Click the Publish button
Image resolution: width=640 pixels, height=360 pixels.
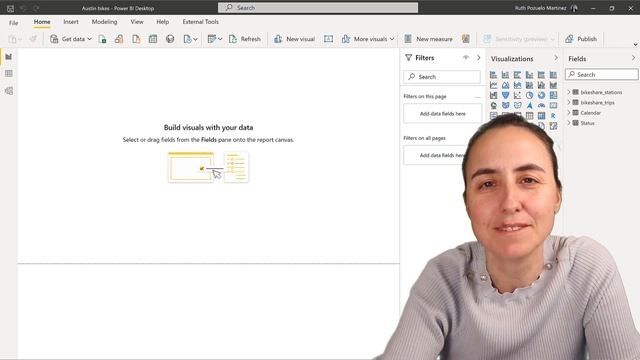[x=581, y=39]
